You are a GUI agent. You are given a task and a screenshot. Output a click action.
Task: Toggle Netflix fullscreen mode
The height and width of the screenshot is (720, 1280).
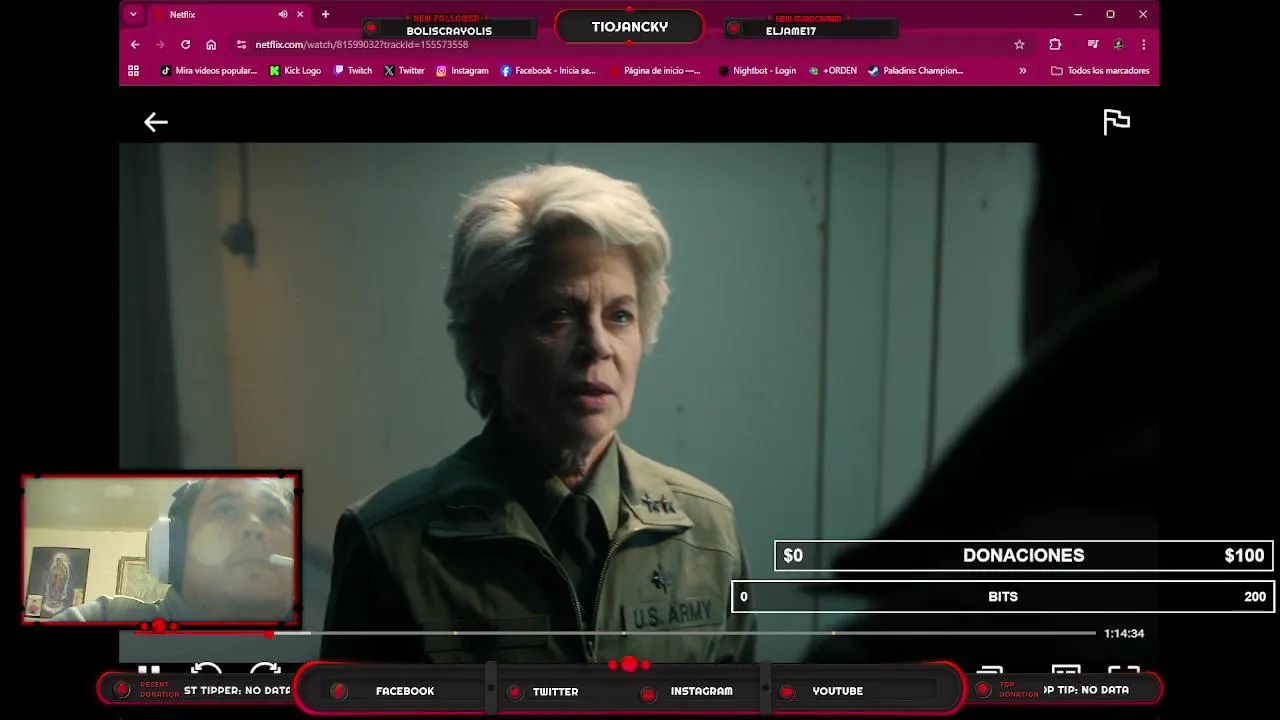pos(1124,668)
